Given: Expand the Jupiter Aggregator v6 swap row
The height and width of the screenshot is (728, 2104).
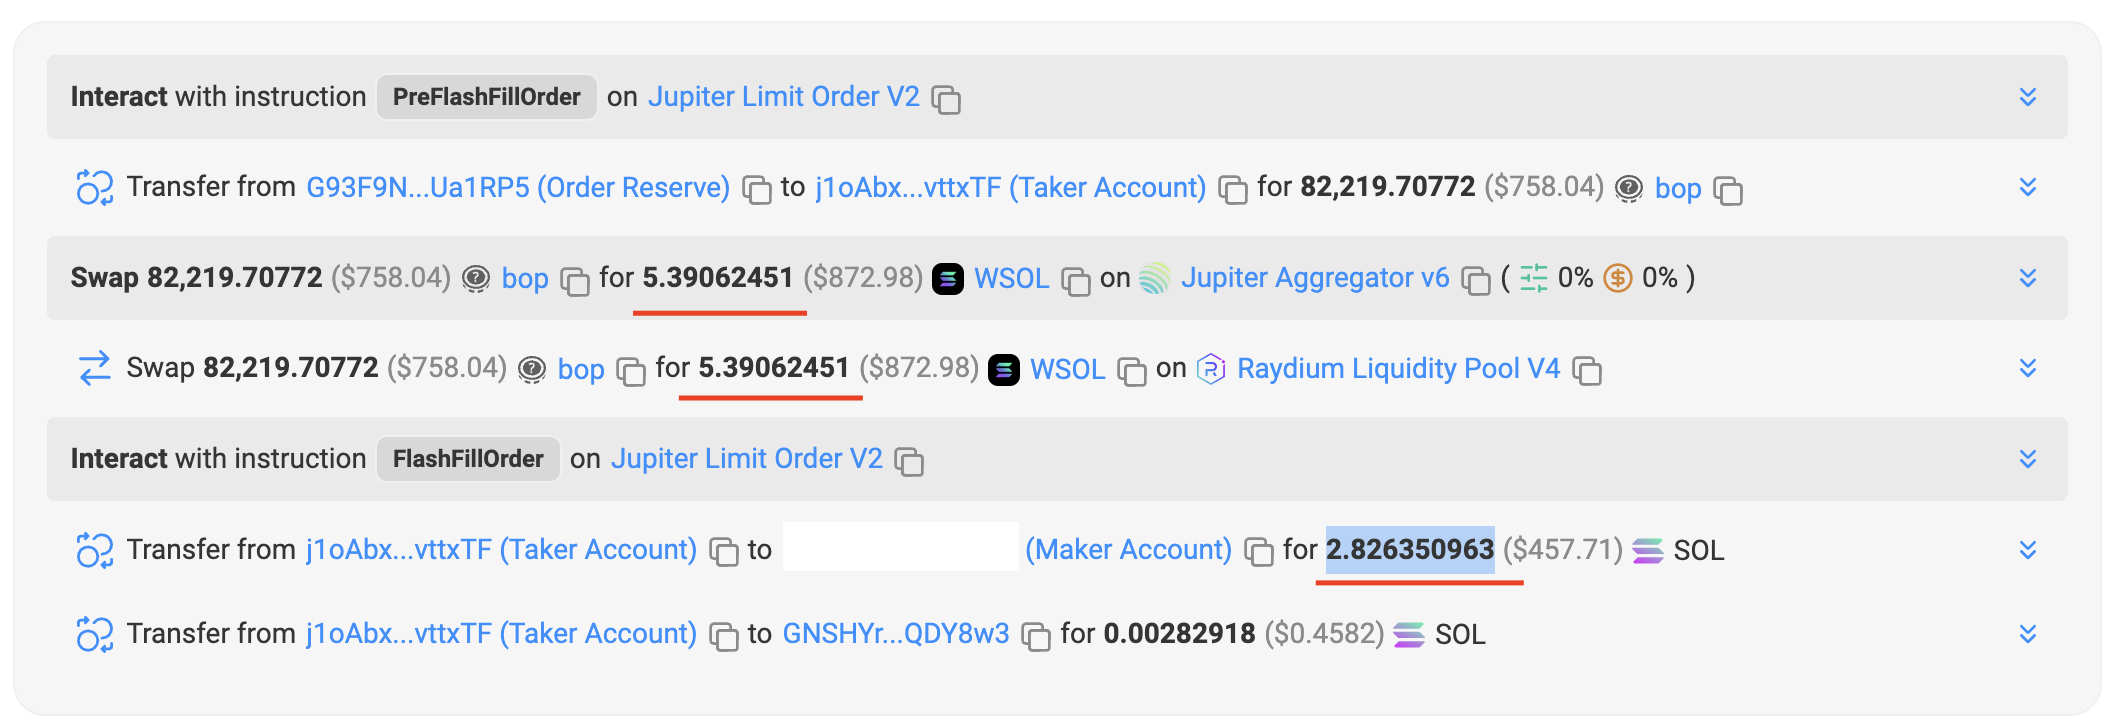Looking at the screenshot, I should click(2028, 278).
